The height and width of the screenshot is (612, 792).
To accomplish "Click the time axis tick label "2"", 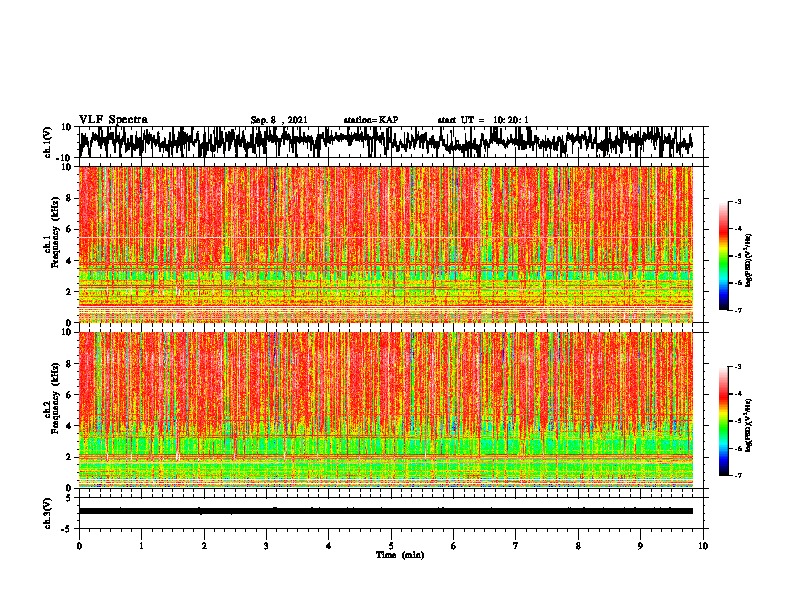I will click(204, 546).
